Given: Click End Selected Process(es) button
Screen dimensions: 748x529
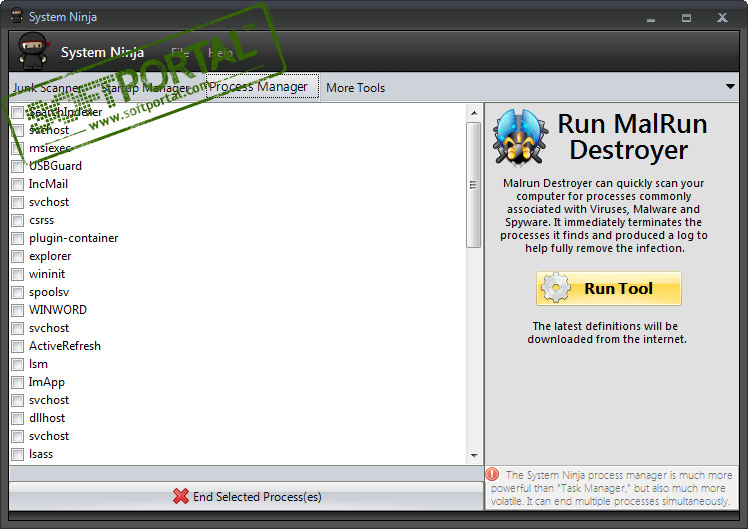Looking at the screenshot, I should 246,497.
